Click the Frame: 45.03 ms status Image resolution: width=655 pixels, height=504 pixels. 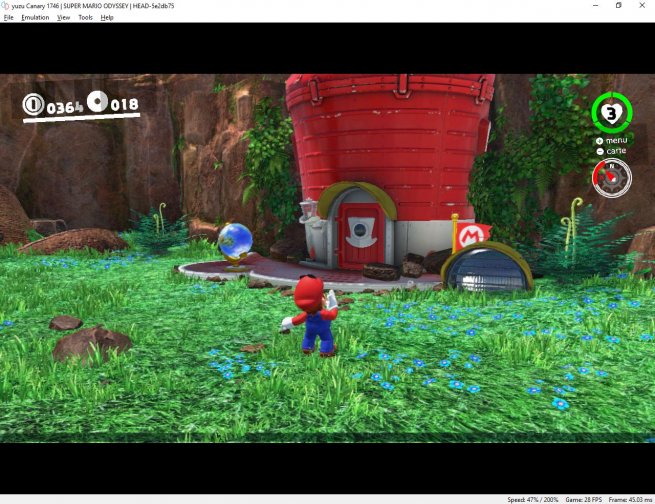630,499
